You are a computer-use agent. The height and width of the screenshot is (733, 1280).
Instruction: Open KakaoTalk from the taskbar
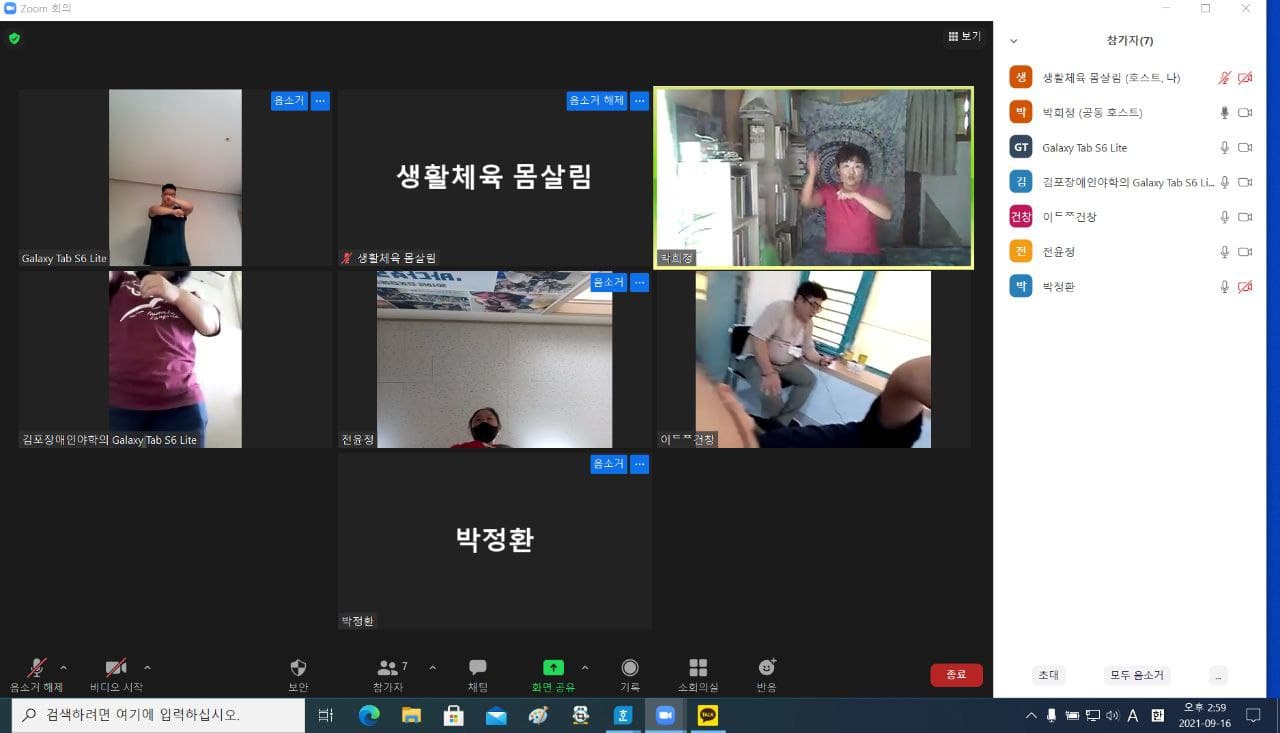[x=707, y=715]
